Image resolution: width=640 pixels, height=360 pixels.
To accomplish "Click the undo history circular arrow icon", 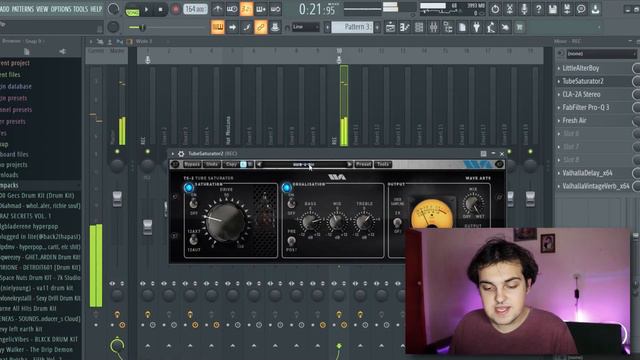I will pos(495,9).
